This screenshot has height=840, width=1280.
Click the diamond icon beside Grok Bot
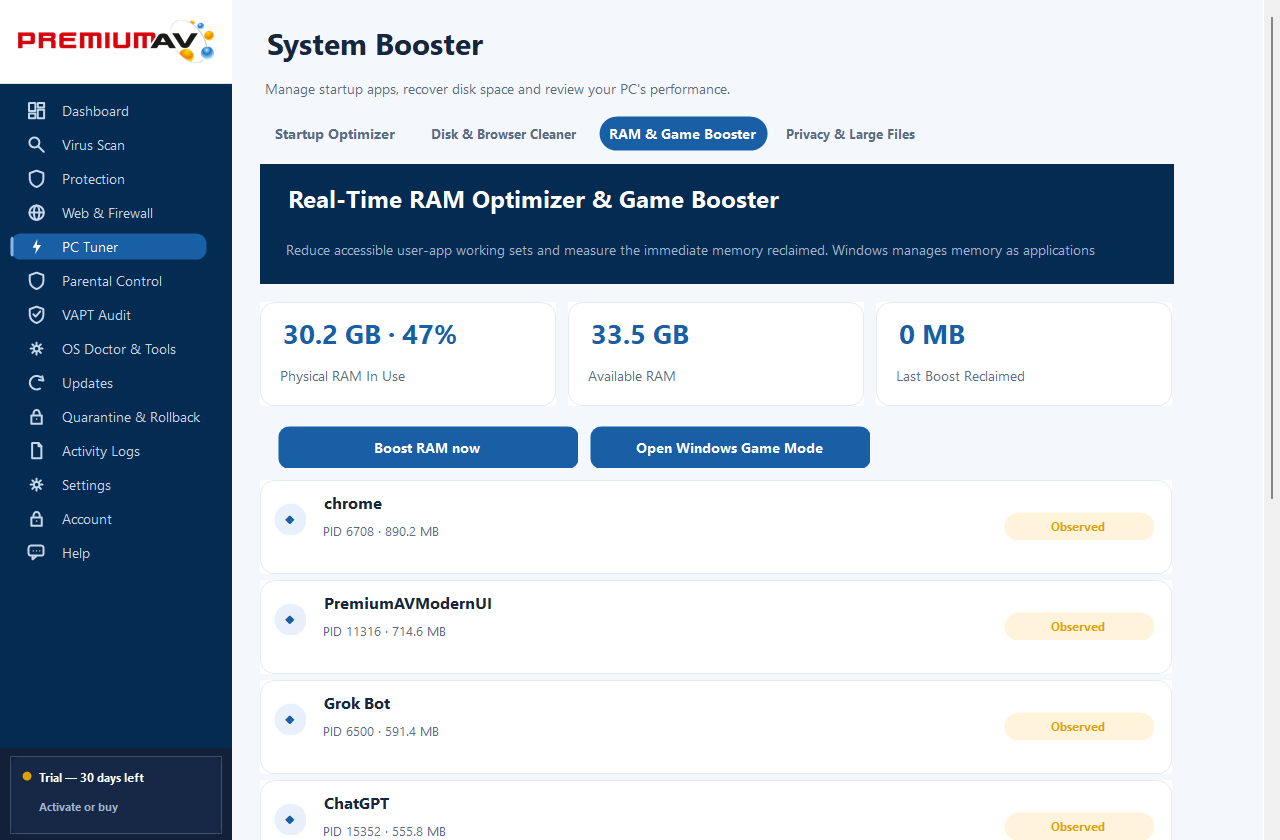290,719
